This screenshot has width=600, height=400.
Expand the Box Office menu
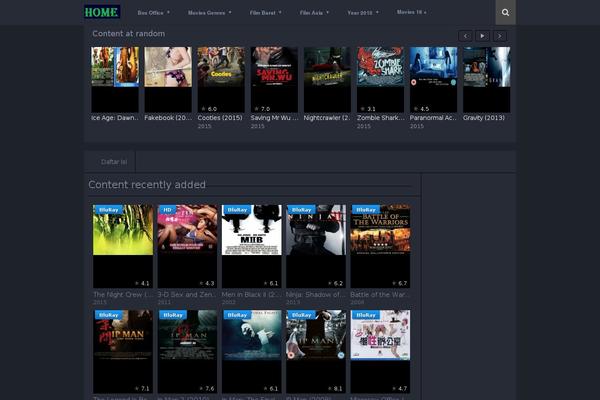click(x=153, y=13)
